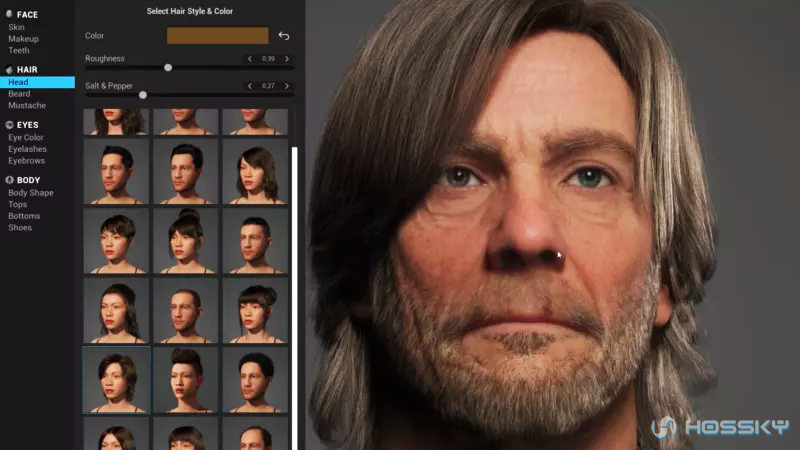This screenshot has width=800, height=450.
Task: Decrease Roughness with left arrow
Action: point(249,59)
